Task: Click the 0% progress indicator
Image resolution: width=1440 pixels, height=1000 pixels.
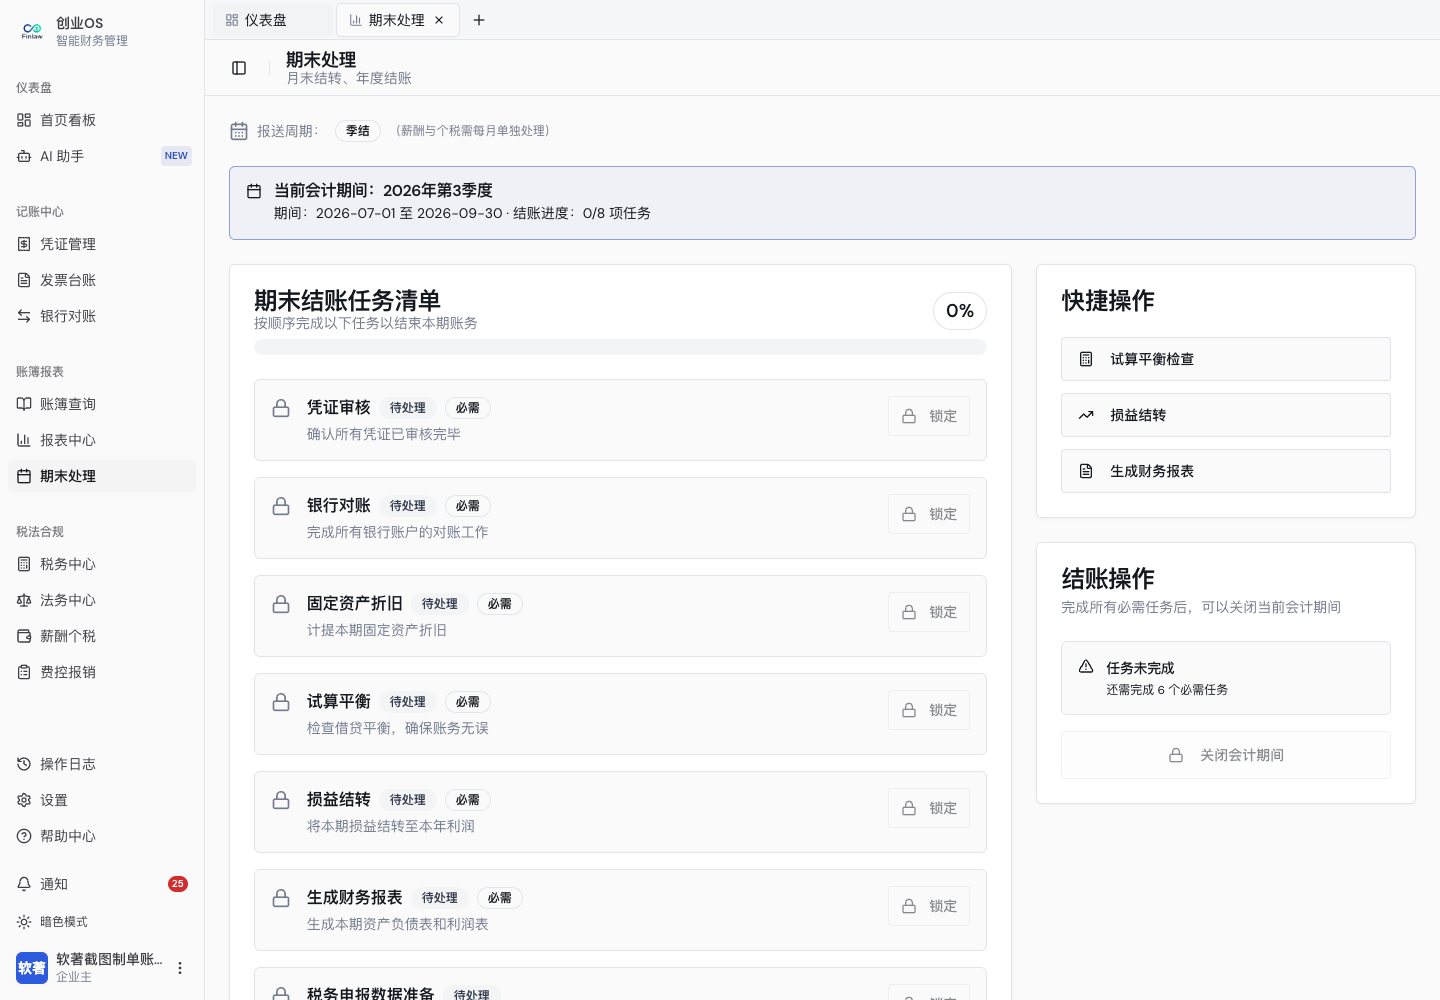Action: click(x=960, y=311)
